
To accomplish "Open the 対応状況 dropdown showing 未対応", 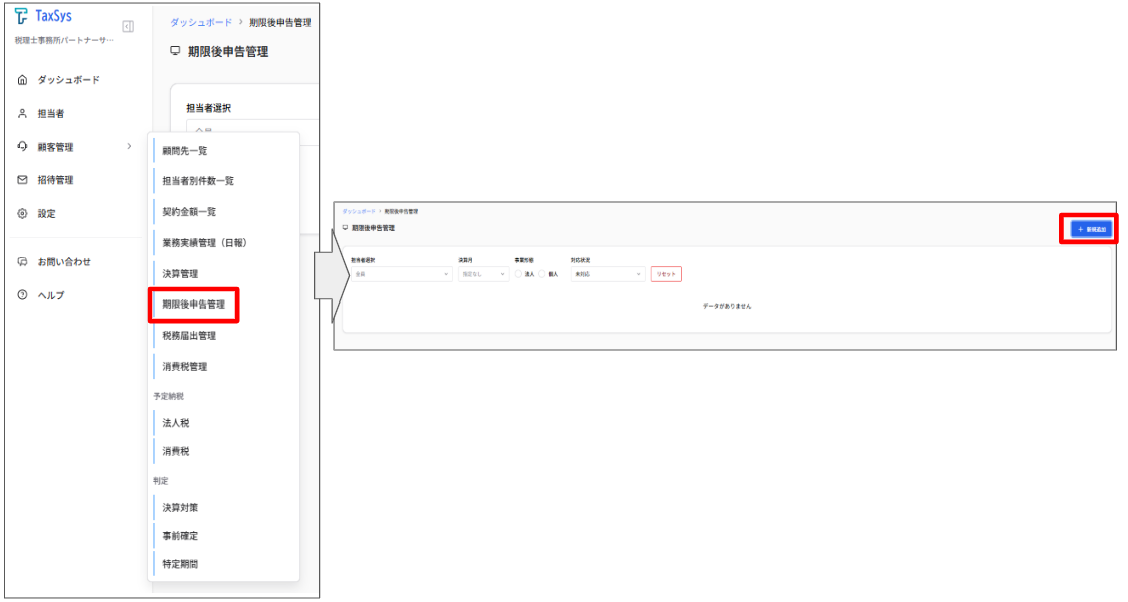I will (x=608, y=274).
